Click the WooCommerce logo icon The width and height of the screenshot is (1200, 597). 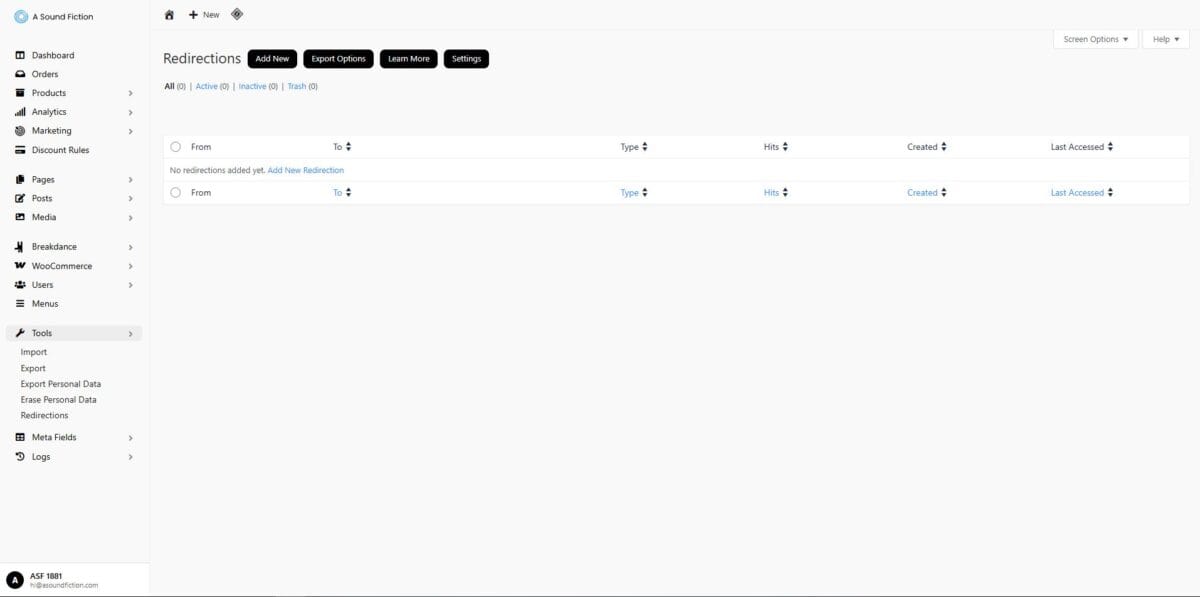coord(20,266)
